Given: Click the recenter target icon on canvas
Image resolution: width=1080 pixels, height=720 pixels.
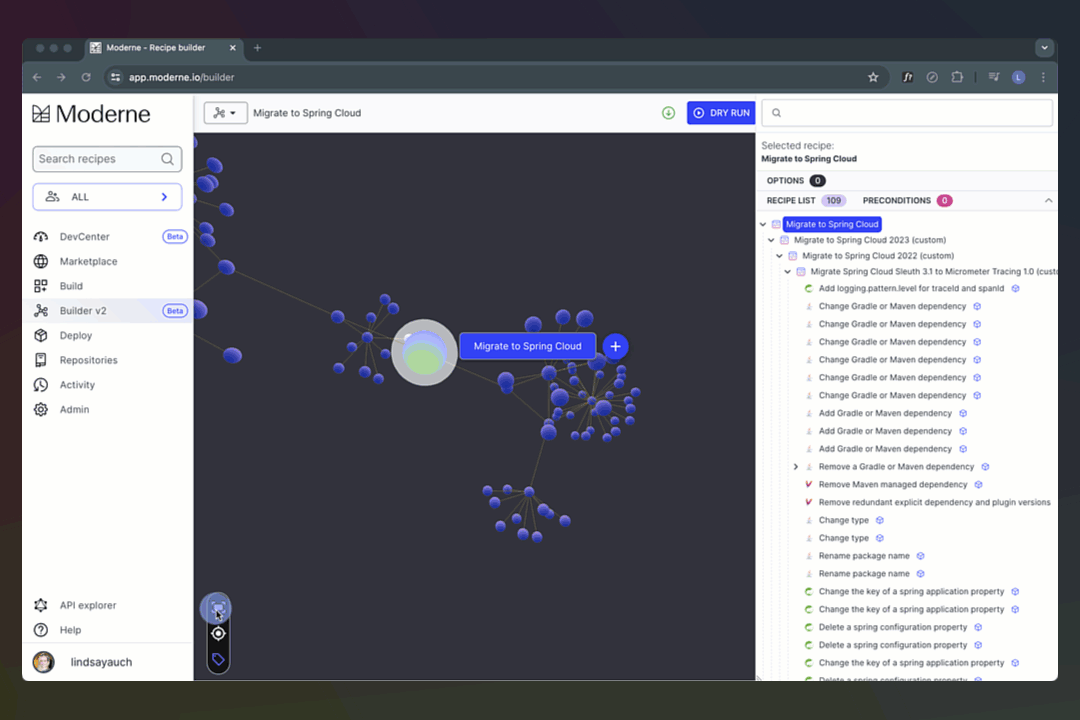Looking at the screenshot, I should [x=218, y=633].
